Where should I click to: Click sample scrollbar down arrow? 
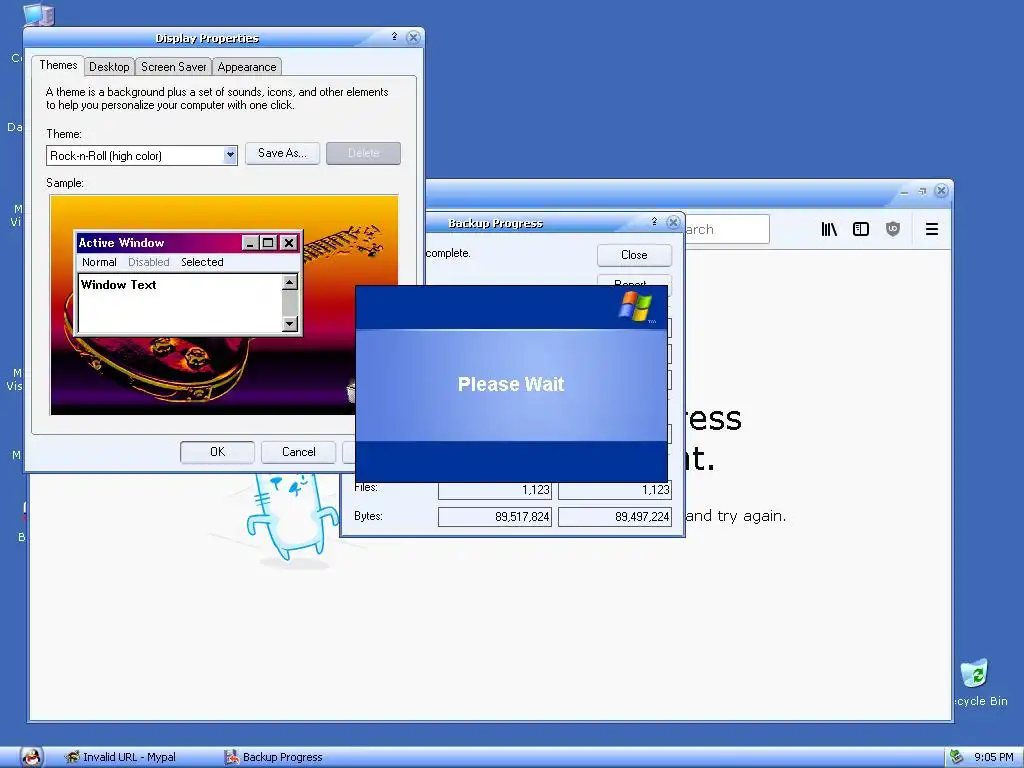(x=289, y=323)
